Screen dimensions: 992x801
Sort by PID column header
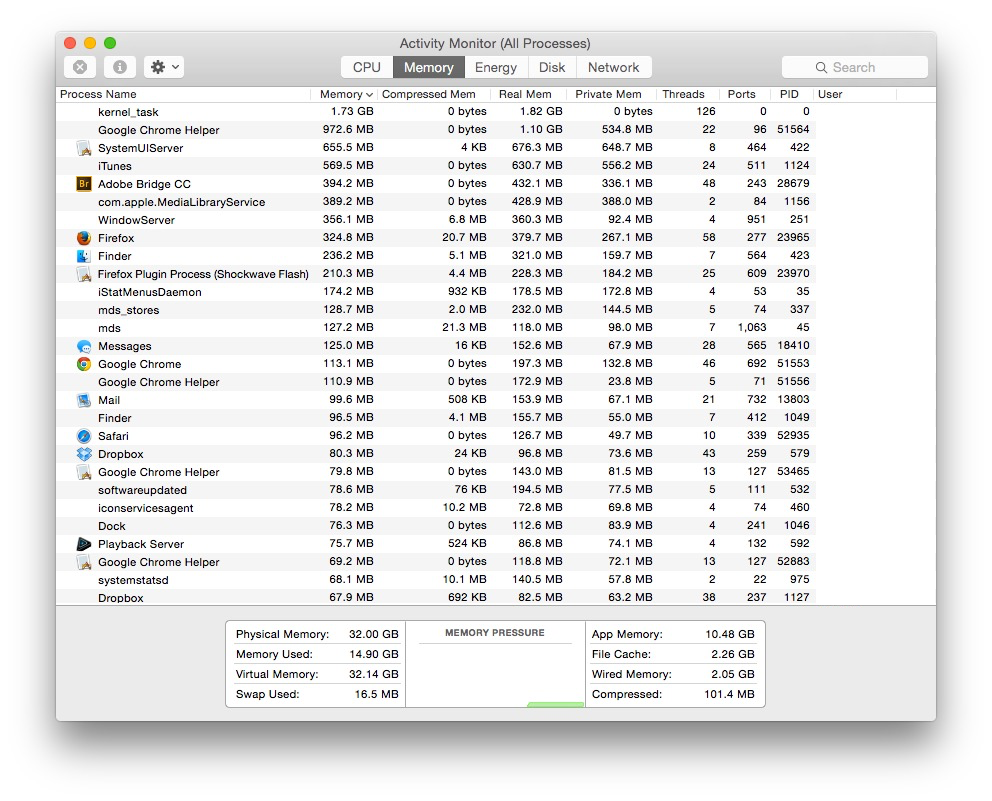(791, 94)
